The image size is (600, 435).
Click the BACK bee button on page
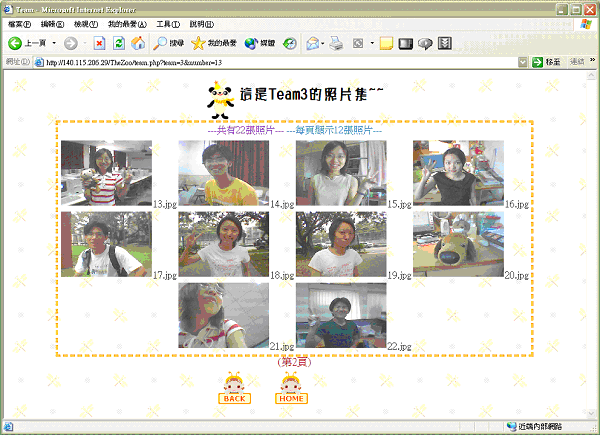pyautogui.click(x=235, y=389)
